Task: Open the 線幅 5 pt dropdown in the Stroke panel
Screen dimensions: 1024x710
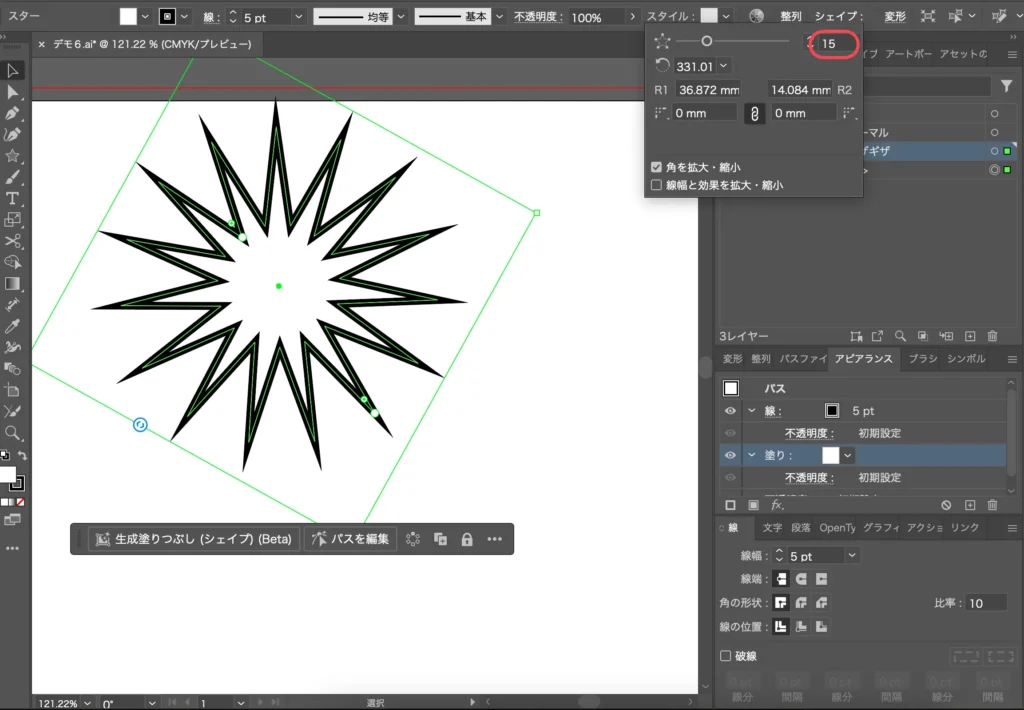Action: [851, 556]
